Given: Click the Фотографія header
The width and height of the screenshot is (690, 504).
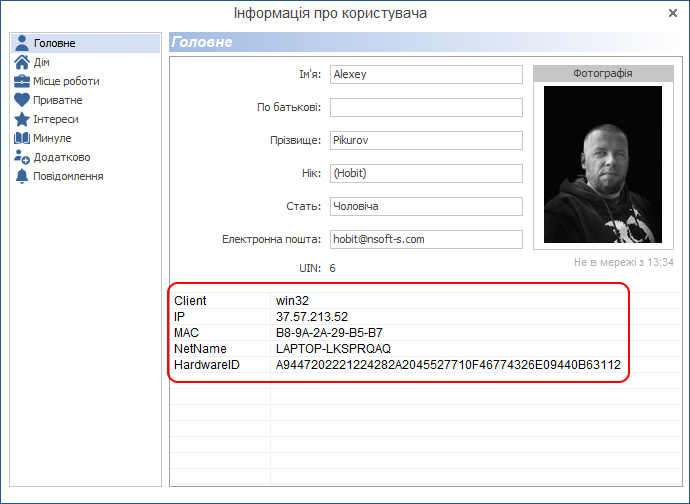Looking at the screenshot, I should click(x=603, y=74).
